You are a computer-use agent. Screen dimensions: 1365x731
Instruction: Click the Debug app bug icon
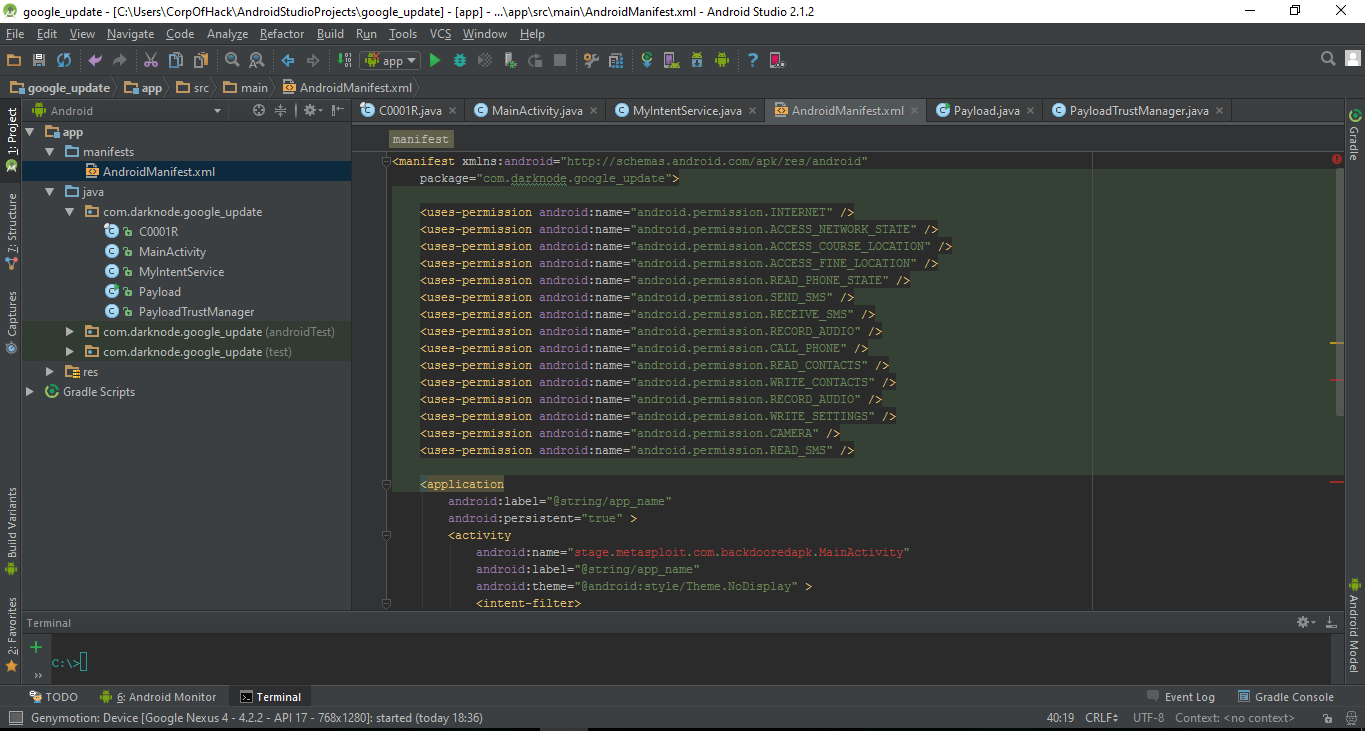(x=460, y=61)
